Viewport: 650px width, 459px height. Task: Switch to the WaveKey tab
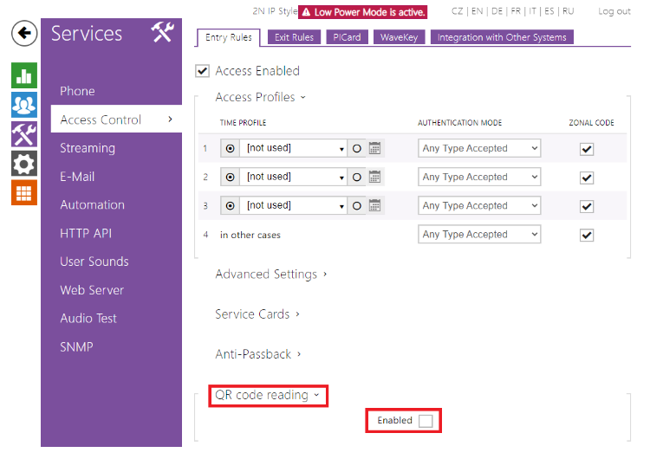pos(399,38)
